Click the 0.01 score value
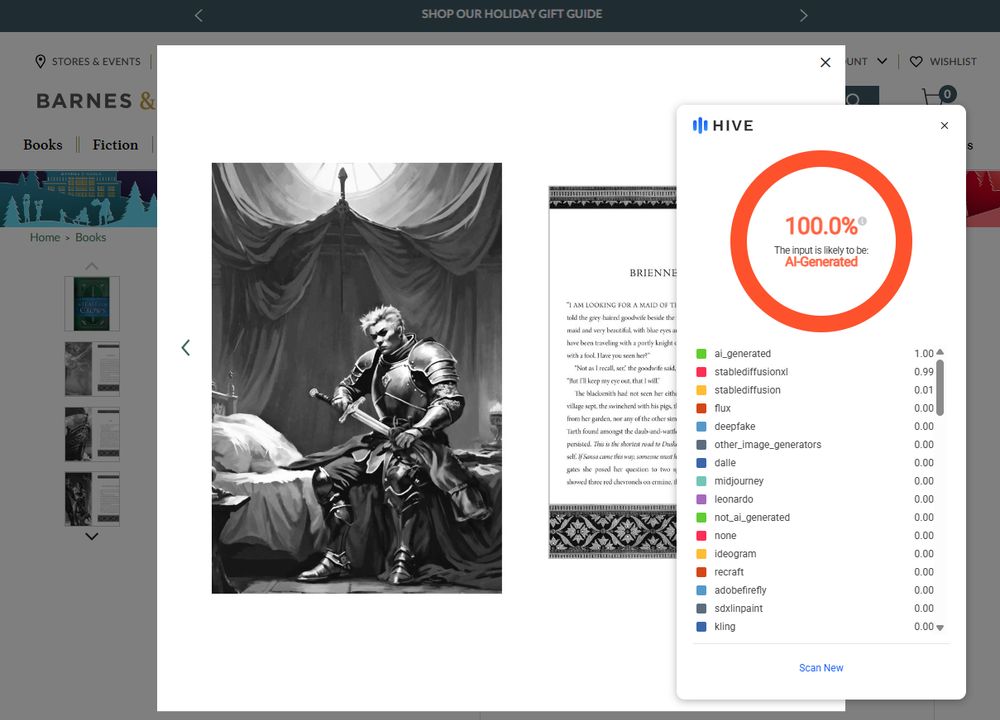Viewport: 1000px width, 720px height. (923, 390)
